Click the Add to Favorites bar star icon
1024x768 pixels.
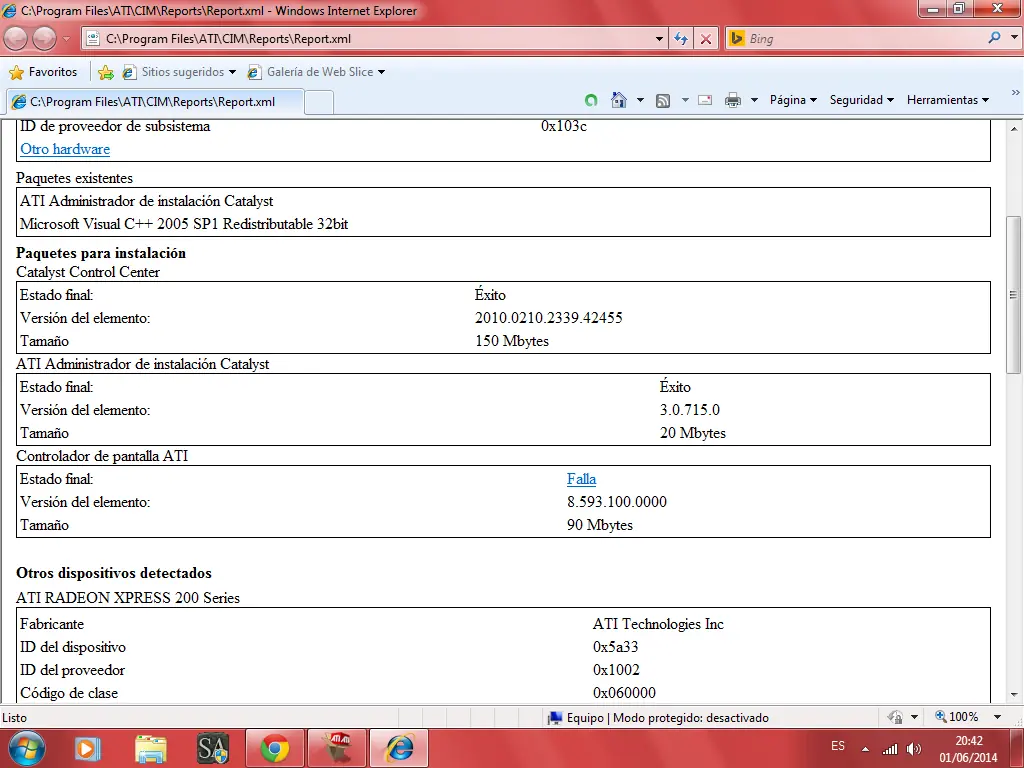point(105,72)
